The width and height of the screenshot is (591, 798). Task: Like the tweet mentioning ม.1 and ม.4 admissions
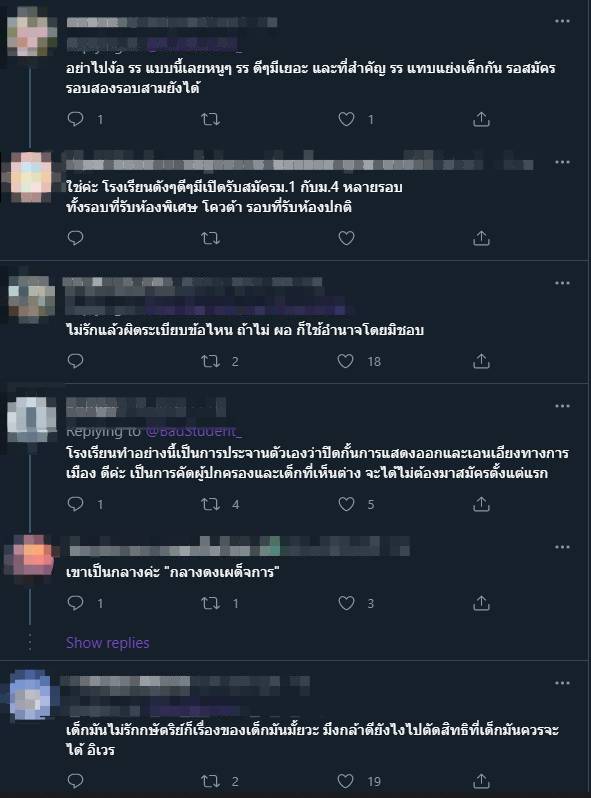346,238
